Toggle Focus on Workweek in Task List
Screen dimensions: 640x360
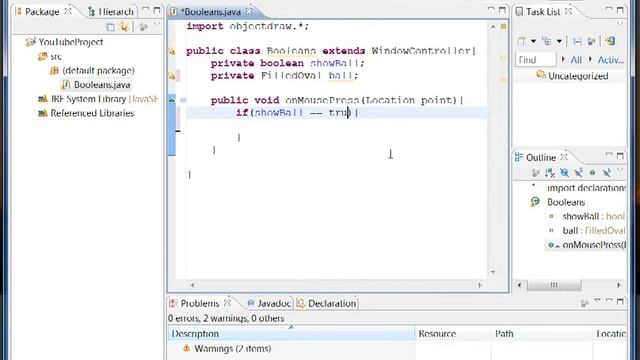coord(591,41)
